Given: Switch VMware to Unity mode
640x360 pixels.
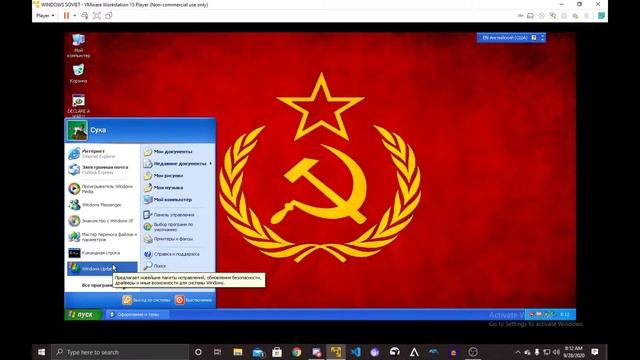Looking at the screenshot, I should click(109, 16).
